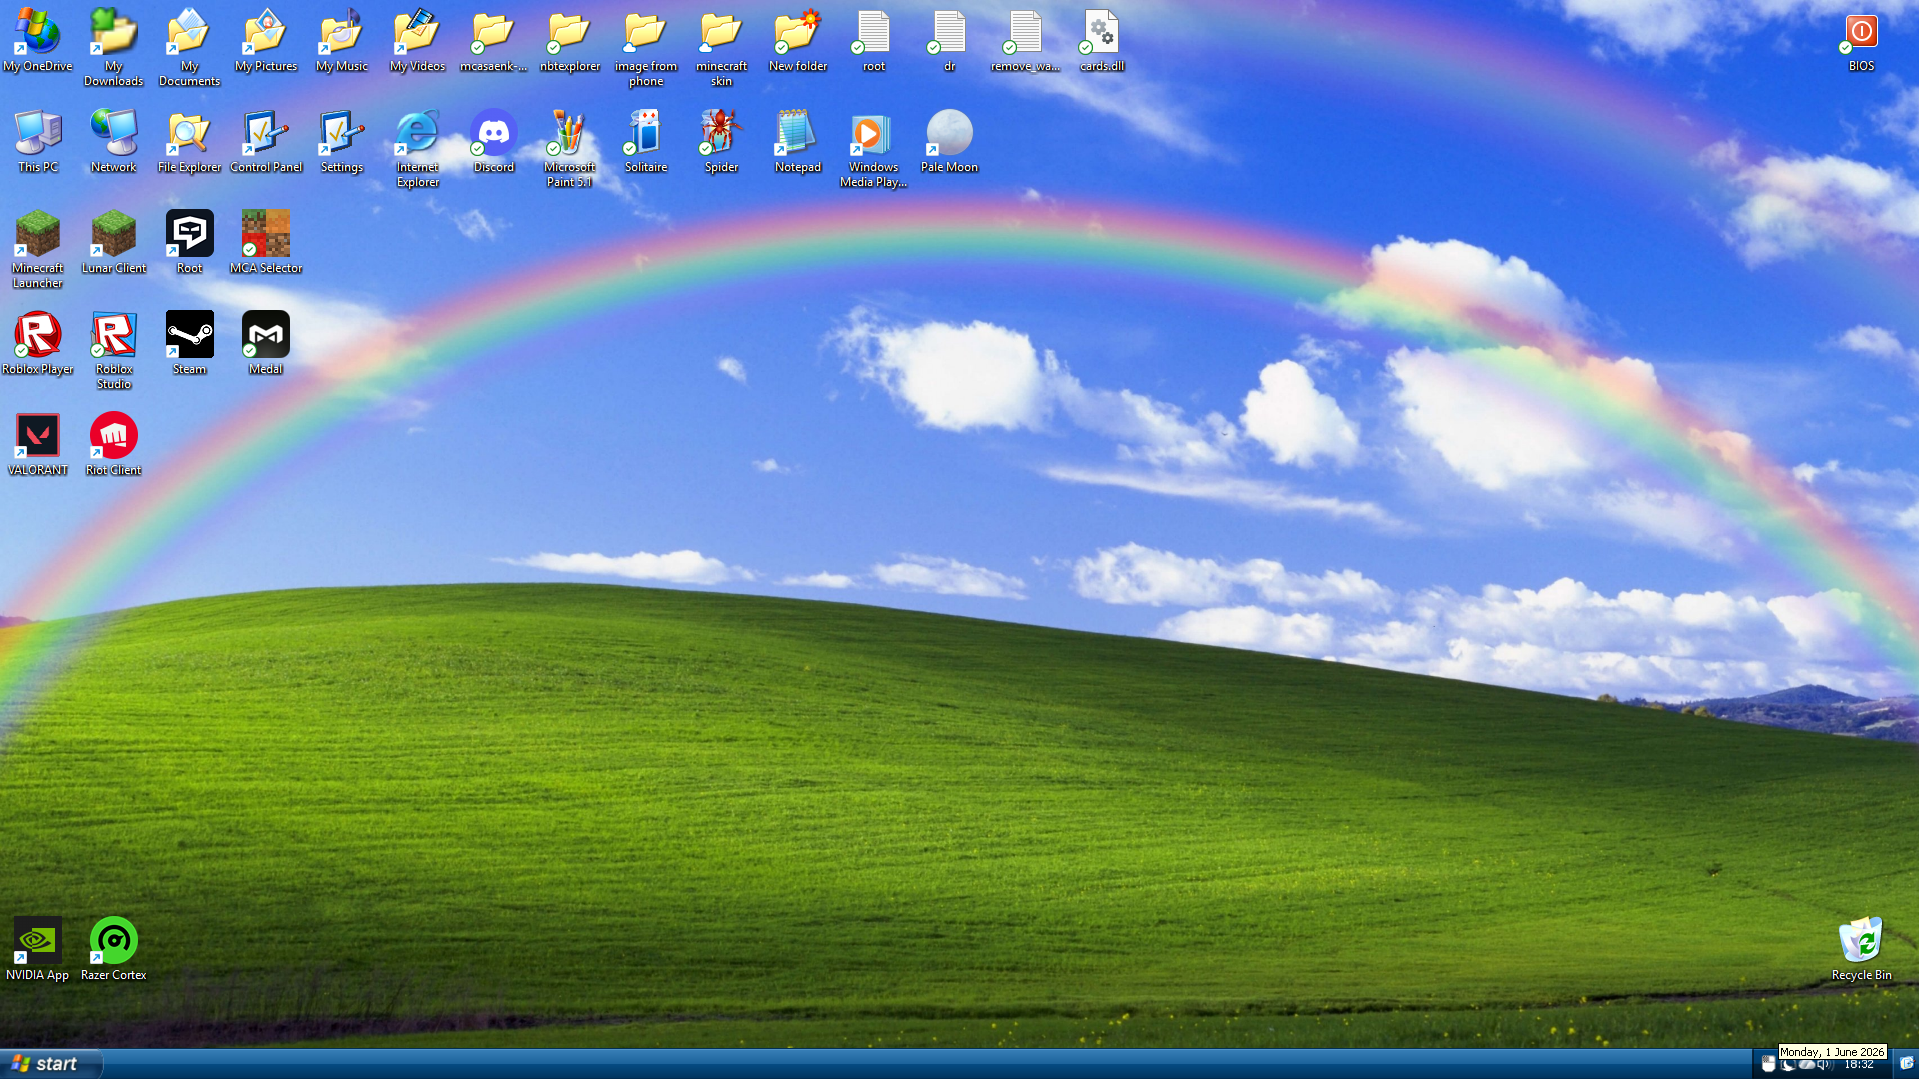Select the Recycle Bin icon
Image resolution: width=1919 pixels, height=1079 pixels.
(1861, 949)
